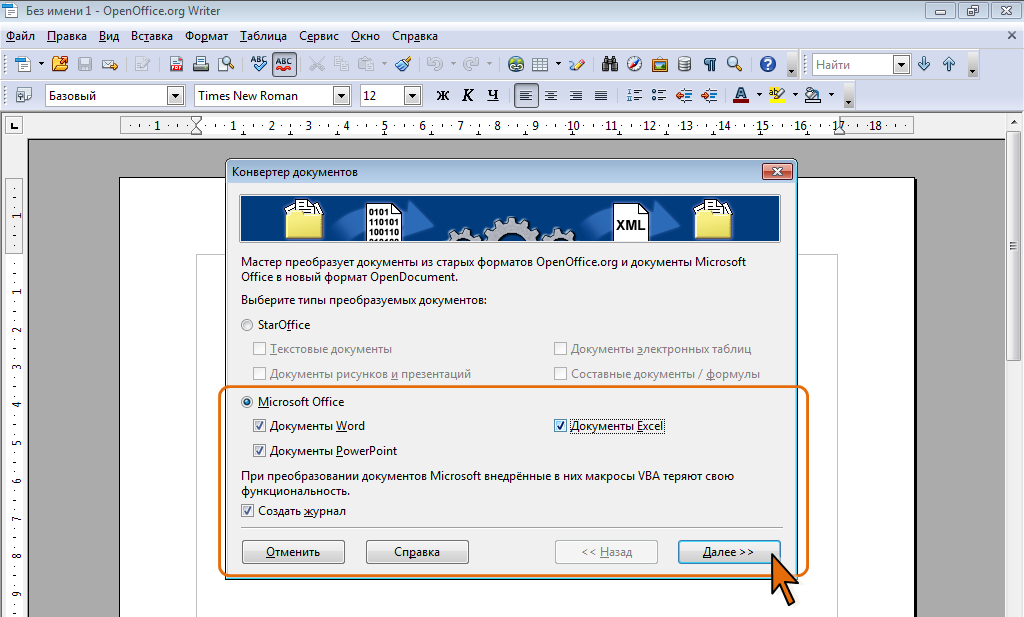Screen dimensions: 1024x617
Task: Expand the font size 12 dropdown
Action: tap(412, 96)
